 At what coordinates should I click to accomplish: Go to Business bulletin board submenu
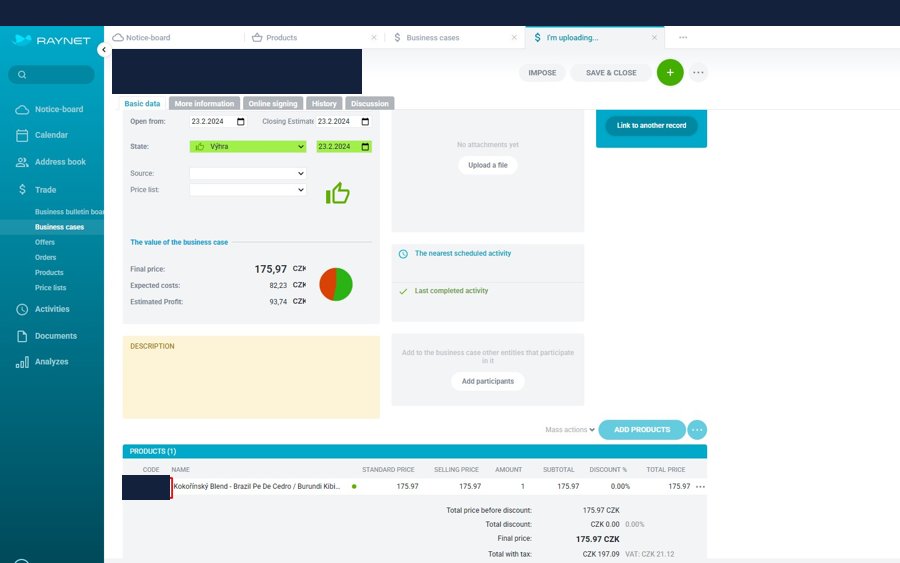tap(69, 212)
